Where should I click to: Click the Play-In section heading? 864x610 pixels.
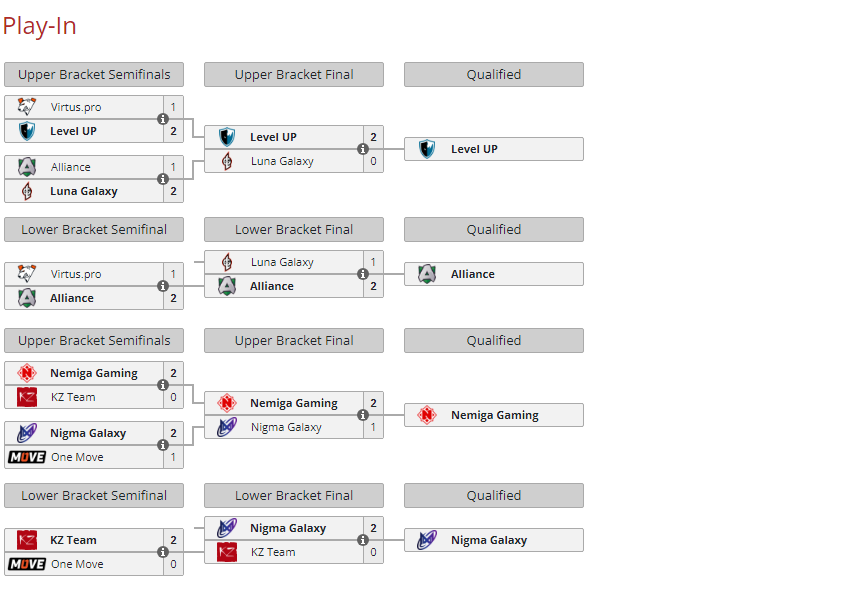pyautogui.click(x=40, y=26)
